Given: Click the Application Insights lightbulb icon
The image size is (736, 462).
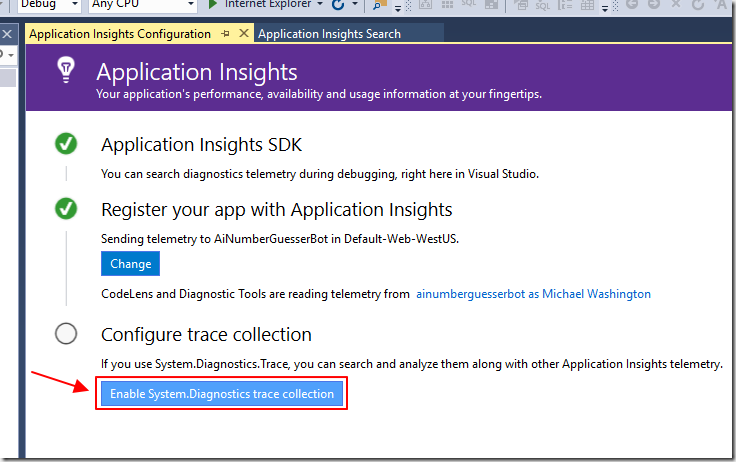Looking at the screenshot, I should 66,70.
